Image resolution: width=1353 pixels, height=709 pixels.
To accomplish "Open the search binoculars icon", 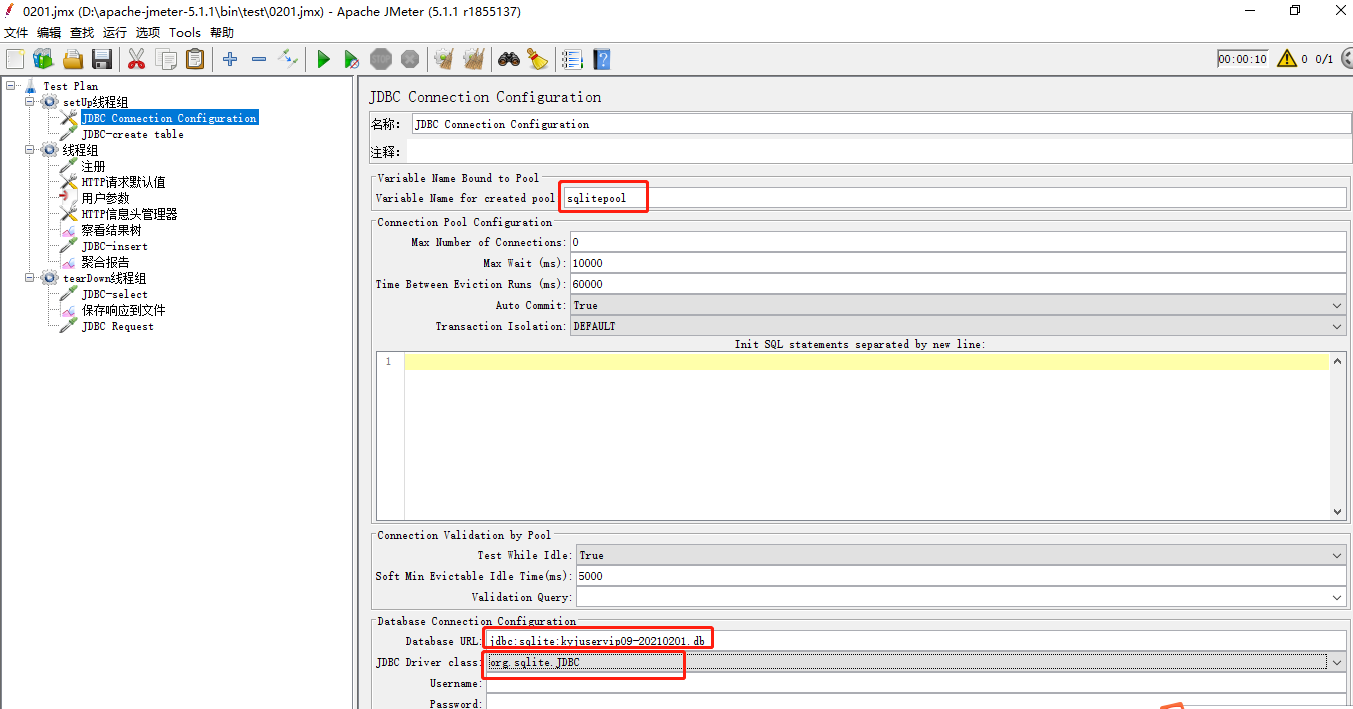I will pyautogui.click(x=508, y=58).
